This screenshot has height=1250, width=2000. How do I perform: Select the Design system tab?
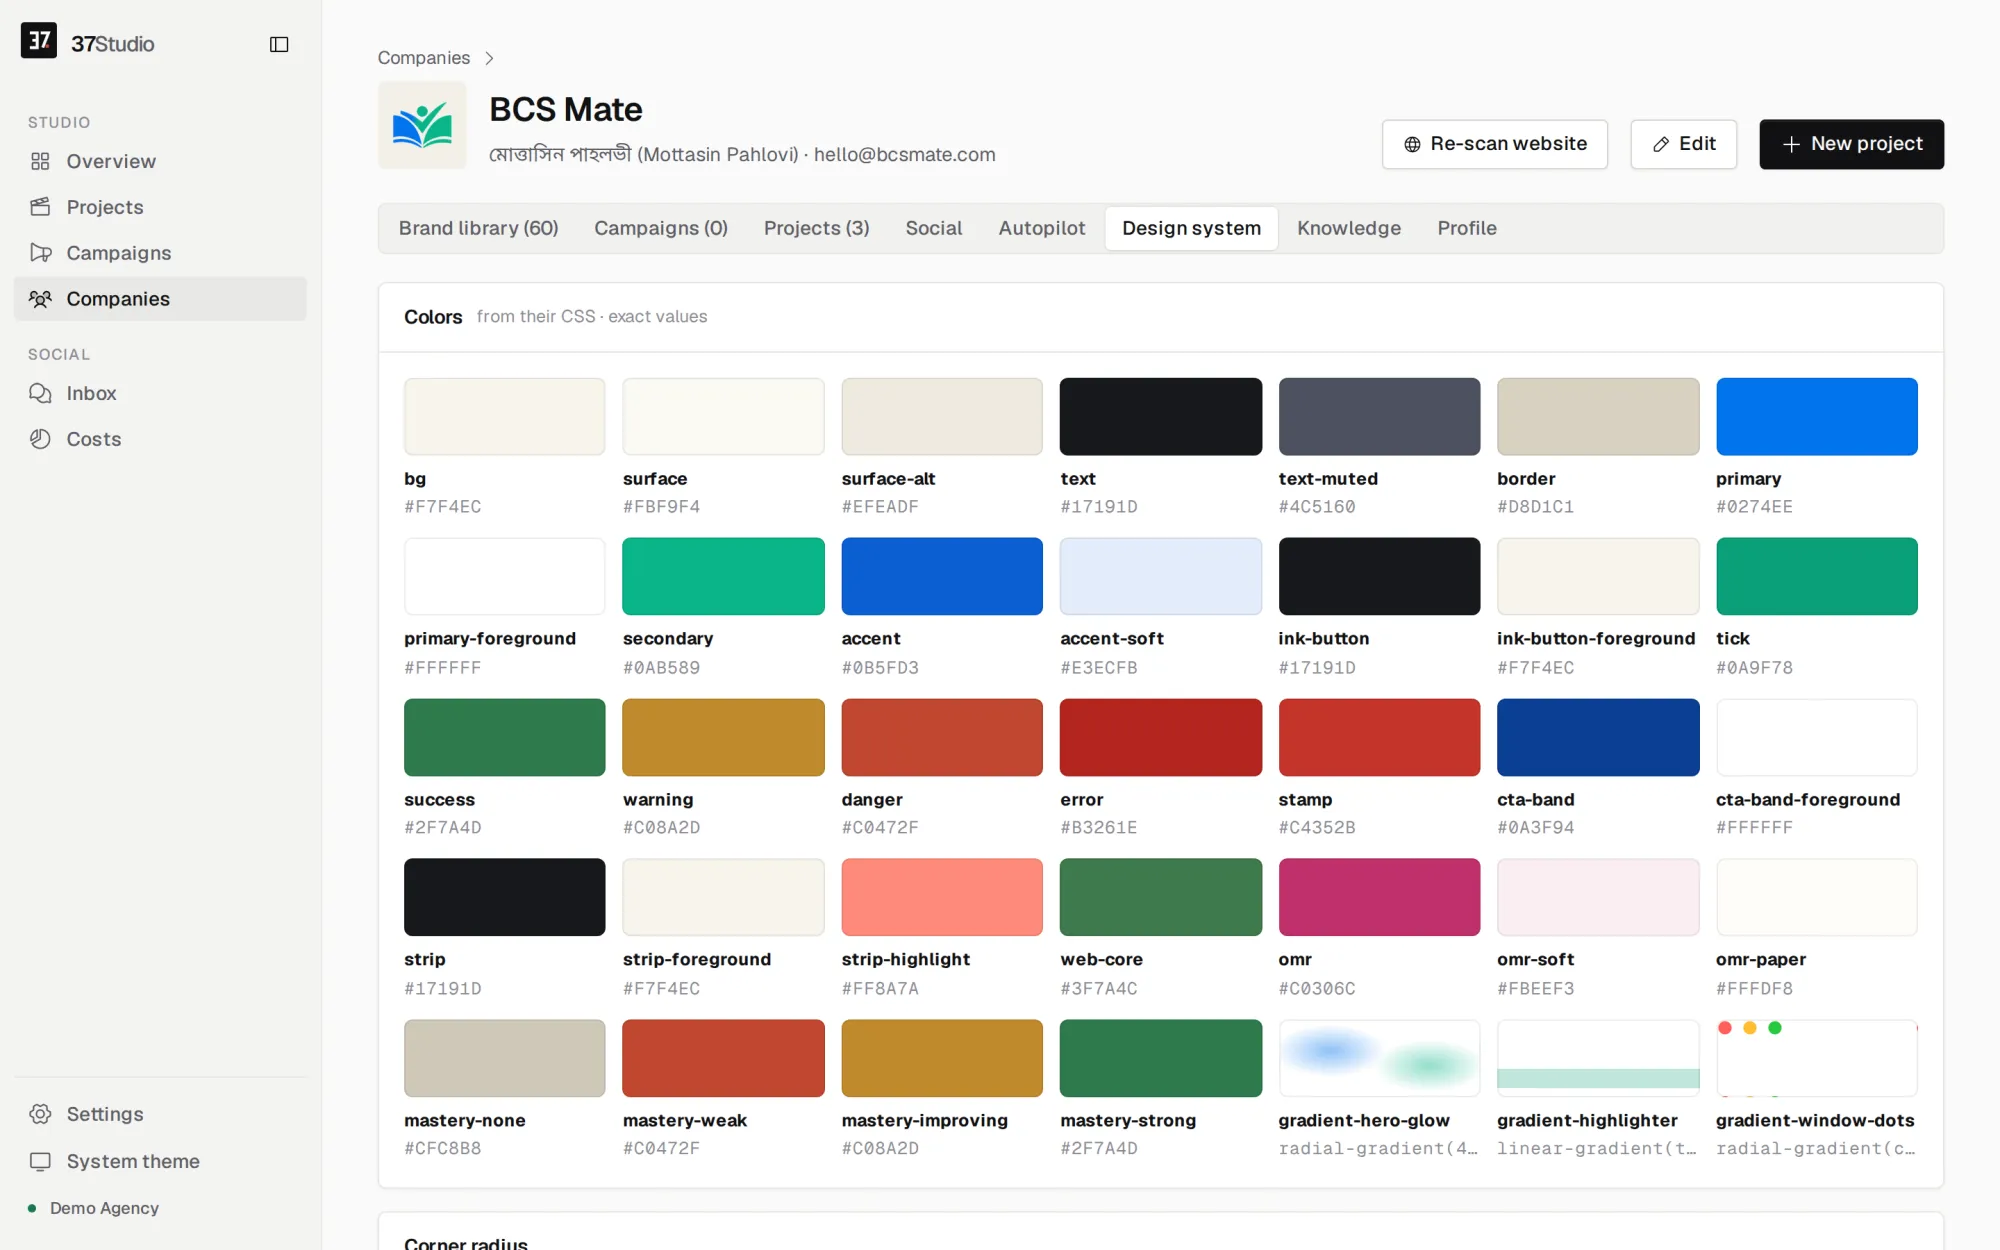click(1191, 228)
